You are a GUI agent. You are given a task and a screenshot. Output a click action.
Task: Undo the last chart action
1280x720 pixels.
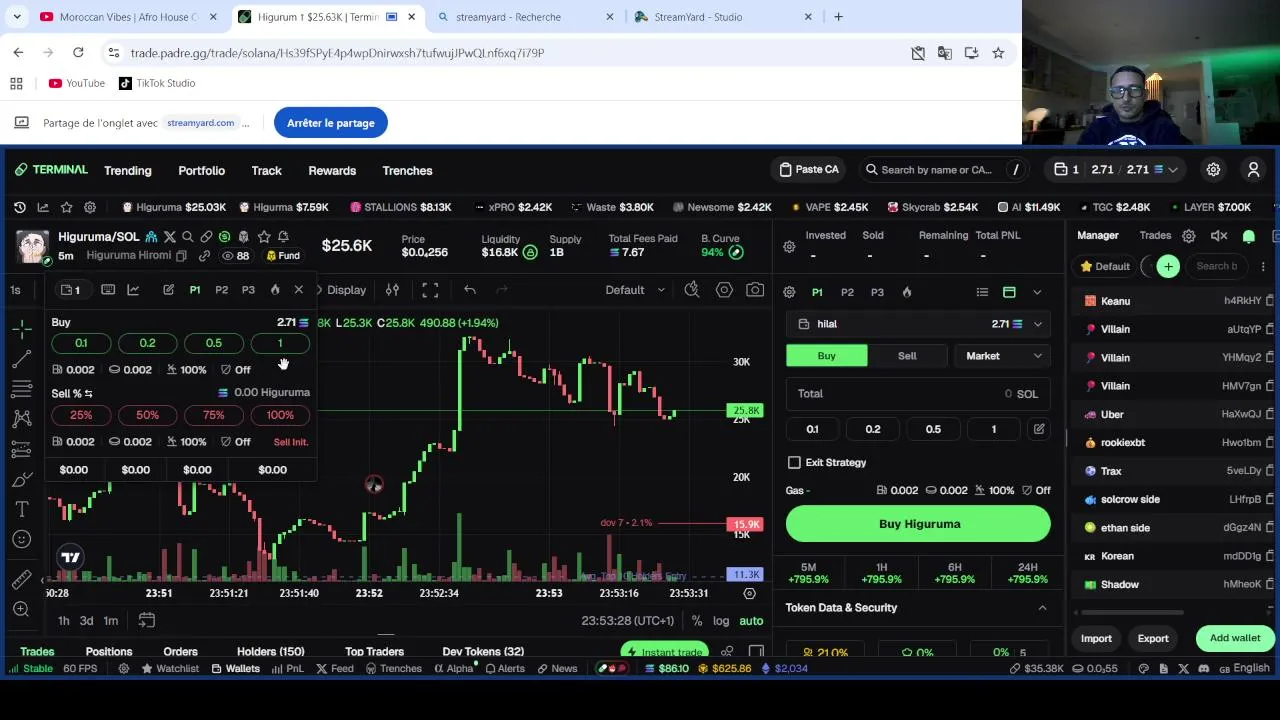pyautogui.click(x=470, y=290)
